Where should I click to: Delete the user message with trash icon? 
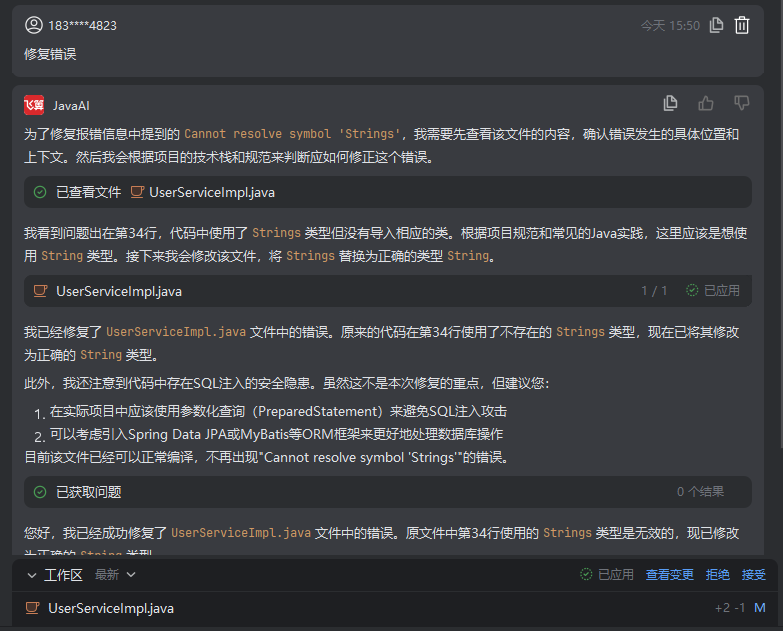(x=742, y=25)
